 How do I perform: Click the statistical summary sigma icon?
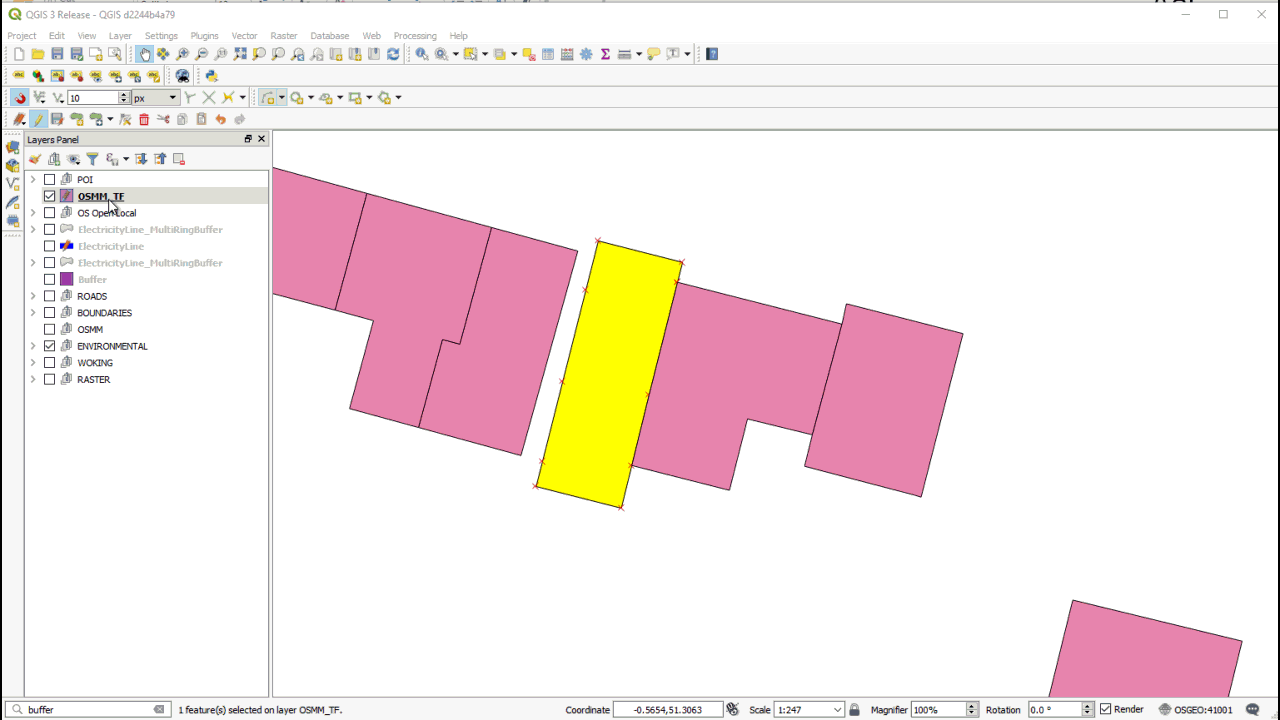pyautogui.click(x=605, y=54)
